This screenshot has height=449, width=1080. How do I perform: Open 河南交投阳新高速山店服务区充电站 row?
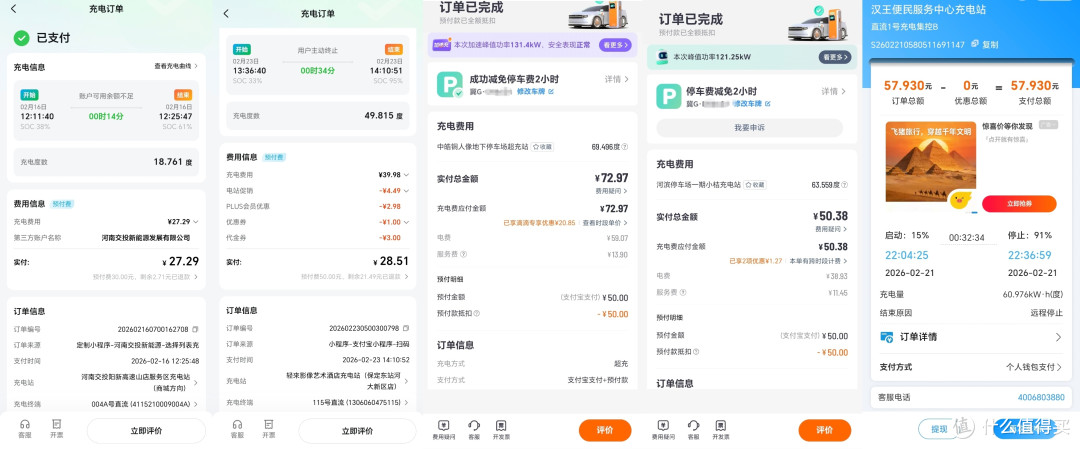pos(106,382)
